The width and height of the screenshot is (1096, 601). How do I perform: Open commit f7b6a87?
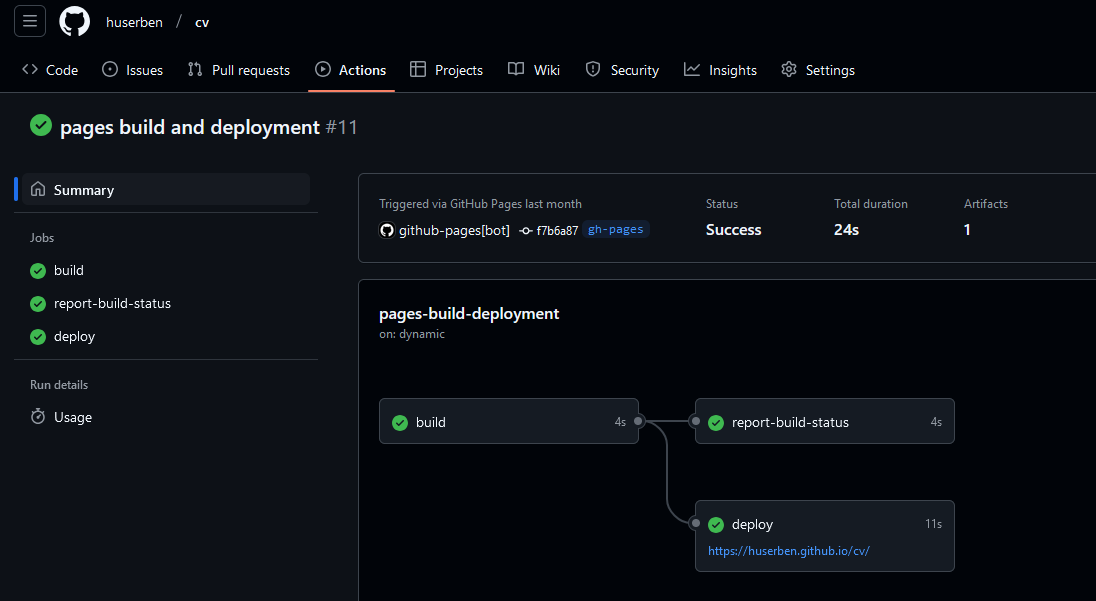[557, 231]
